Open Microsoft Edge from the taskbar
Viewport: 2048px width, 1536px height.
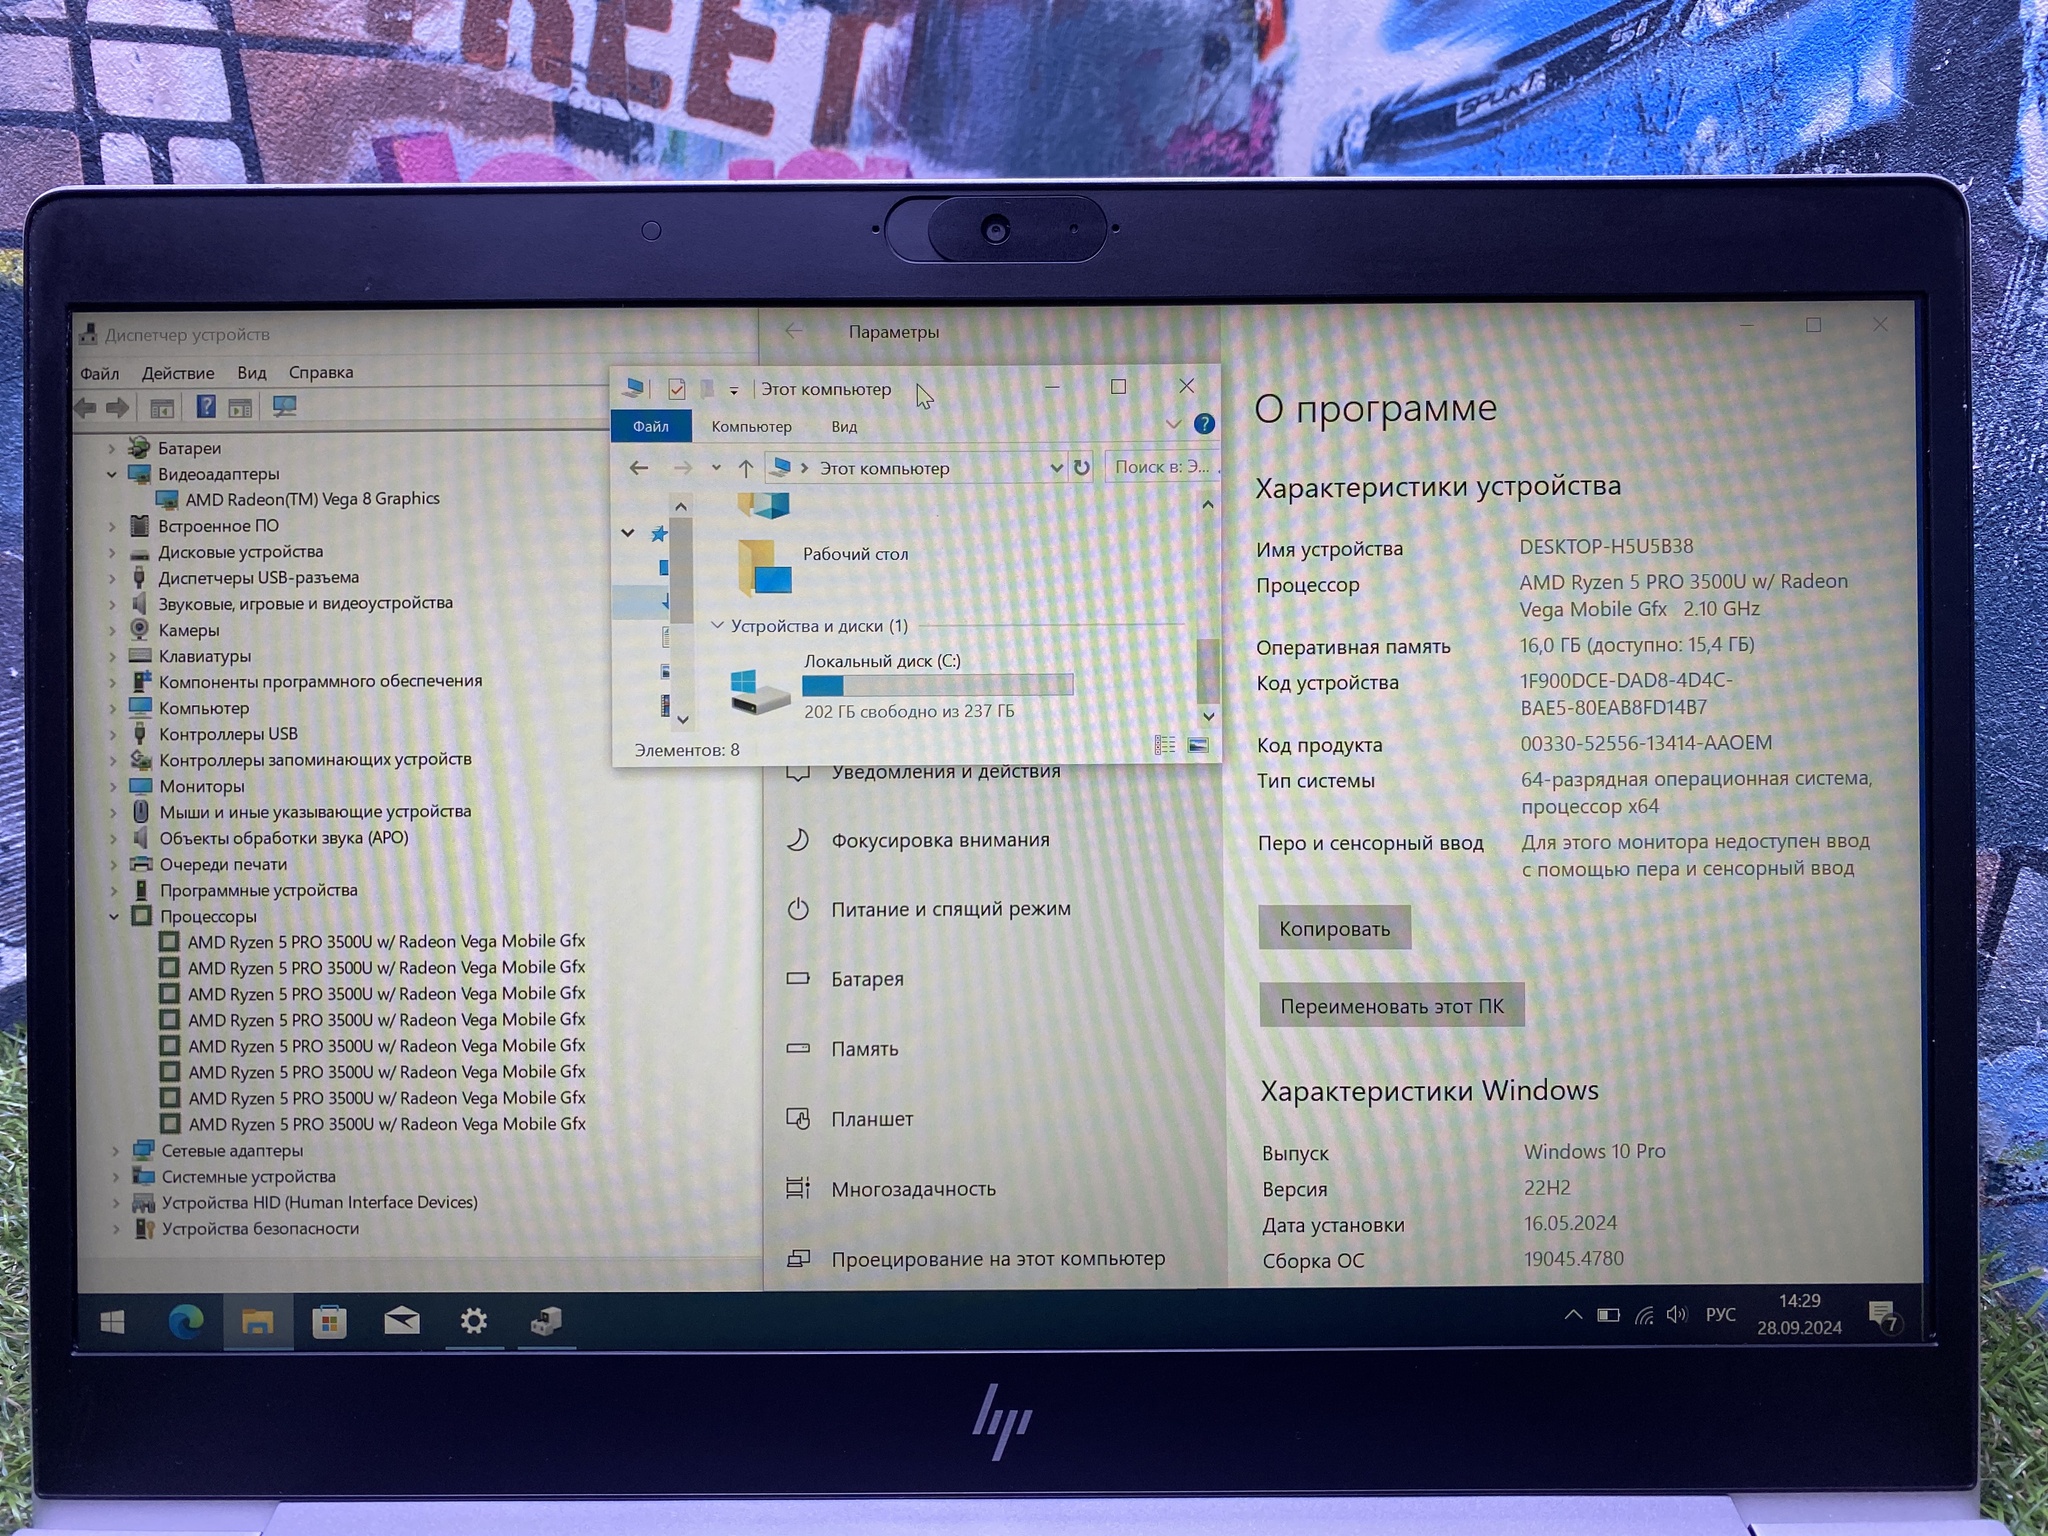[186, 1322]
